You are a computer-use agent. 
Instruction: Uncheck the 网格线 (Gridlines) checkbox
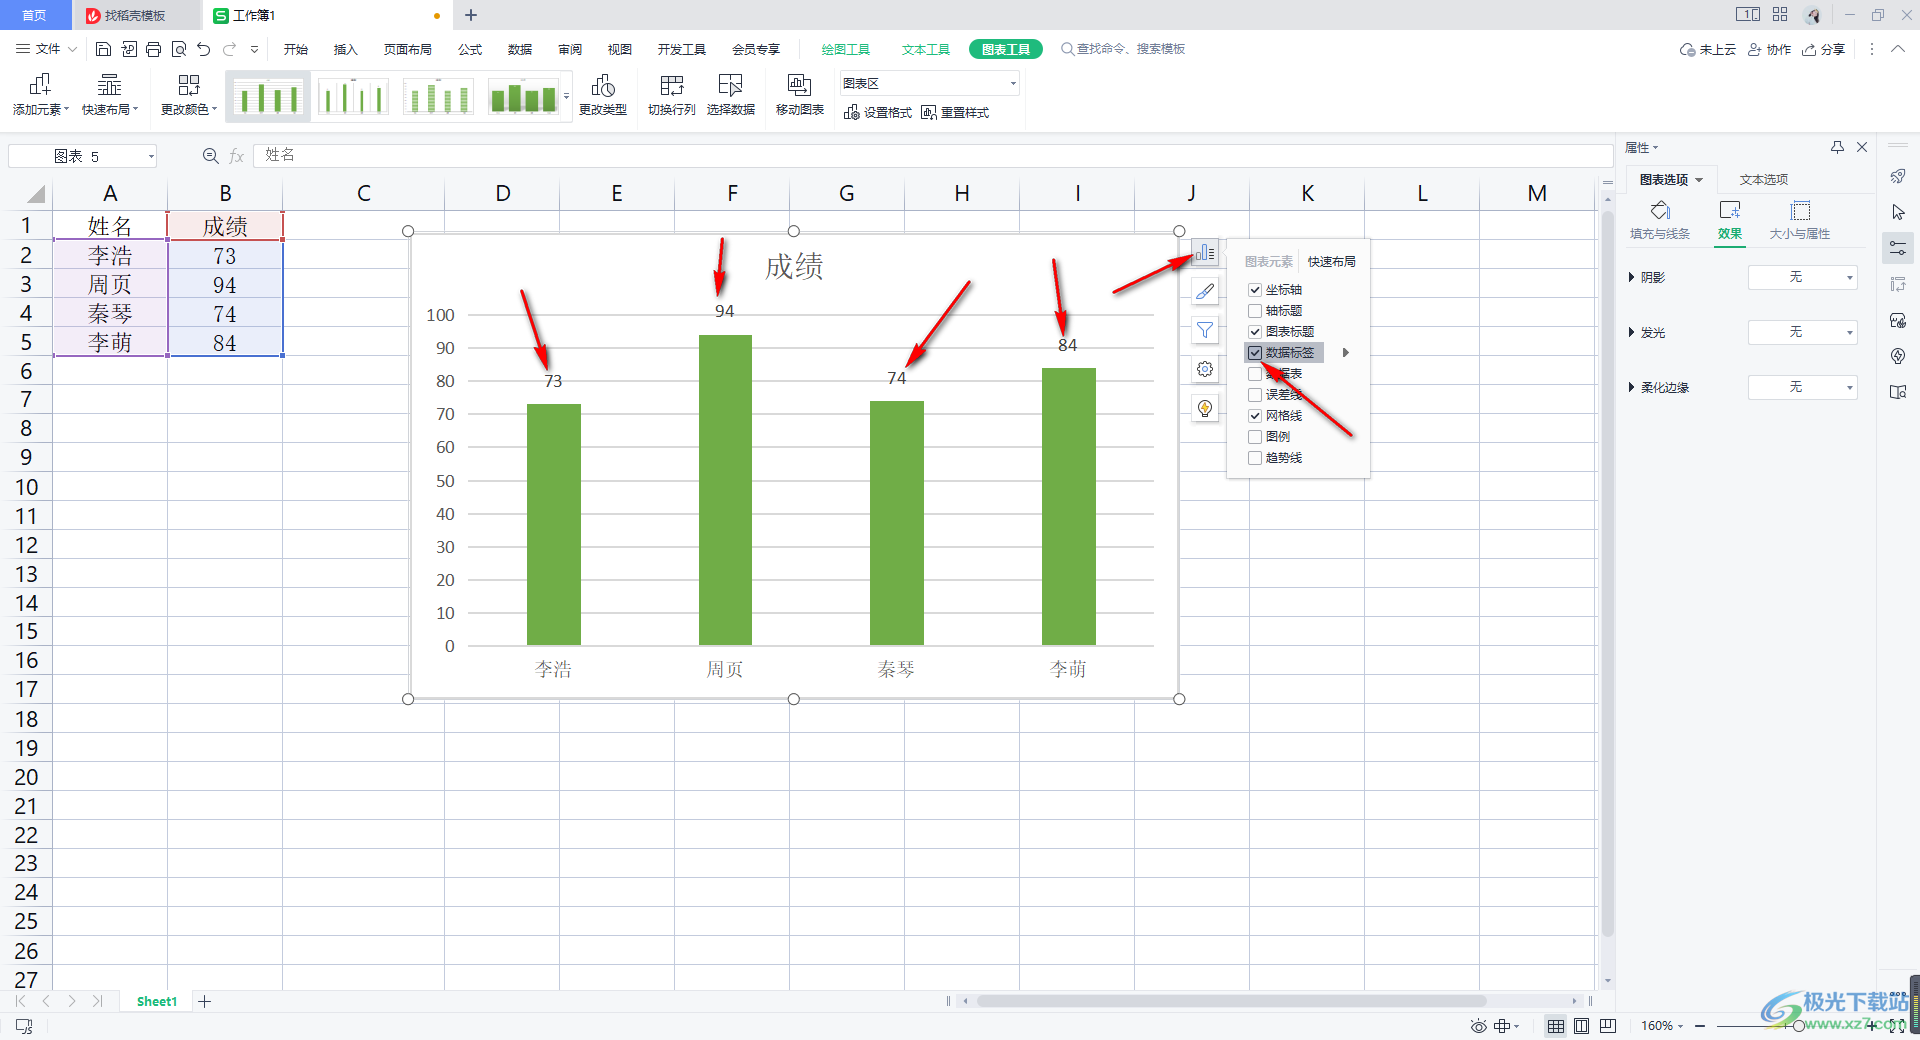[x=1255, y=416]
